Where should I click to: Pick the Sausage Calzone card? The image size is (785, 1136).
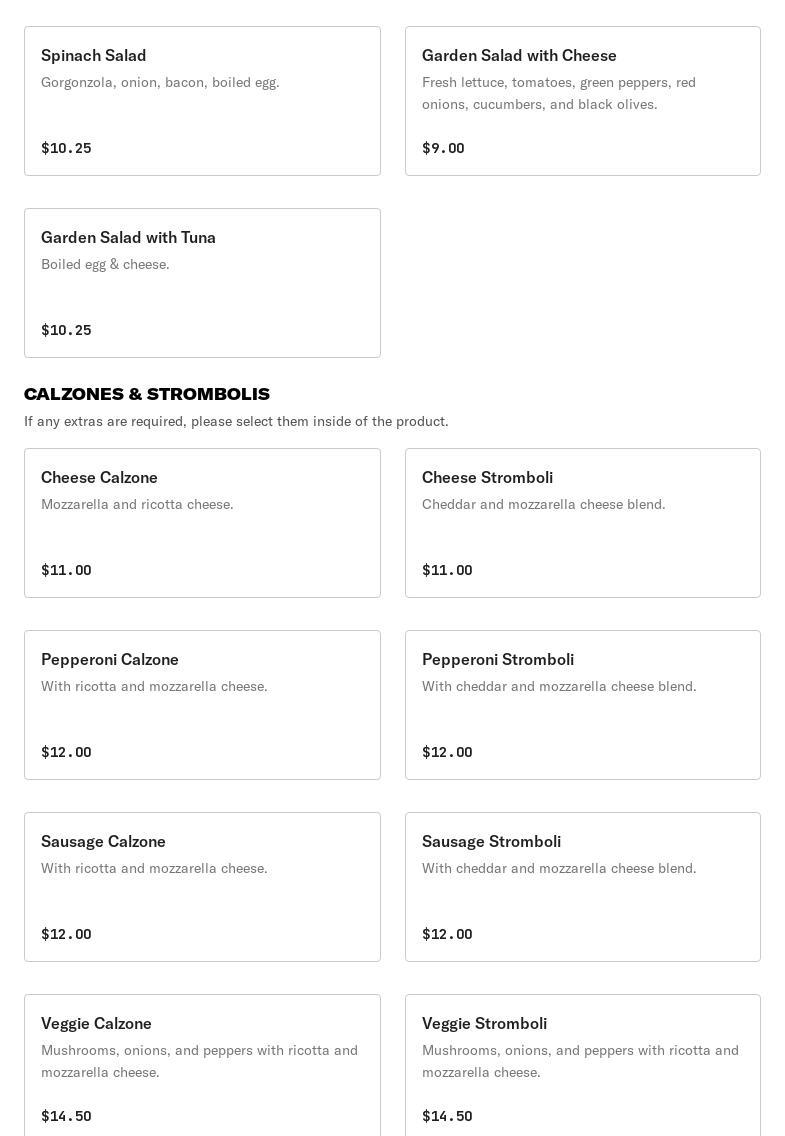click(x=202, y=887)
